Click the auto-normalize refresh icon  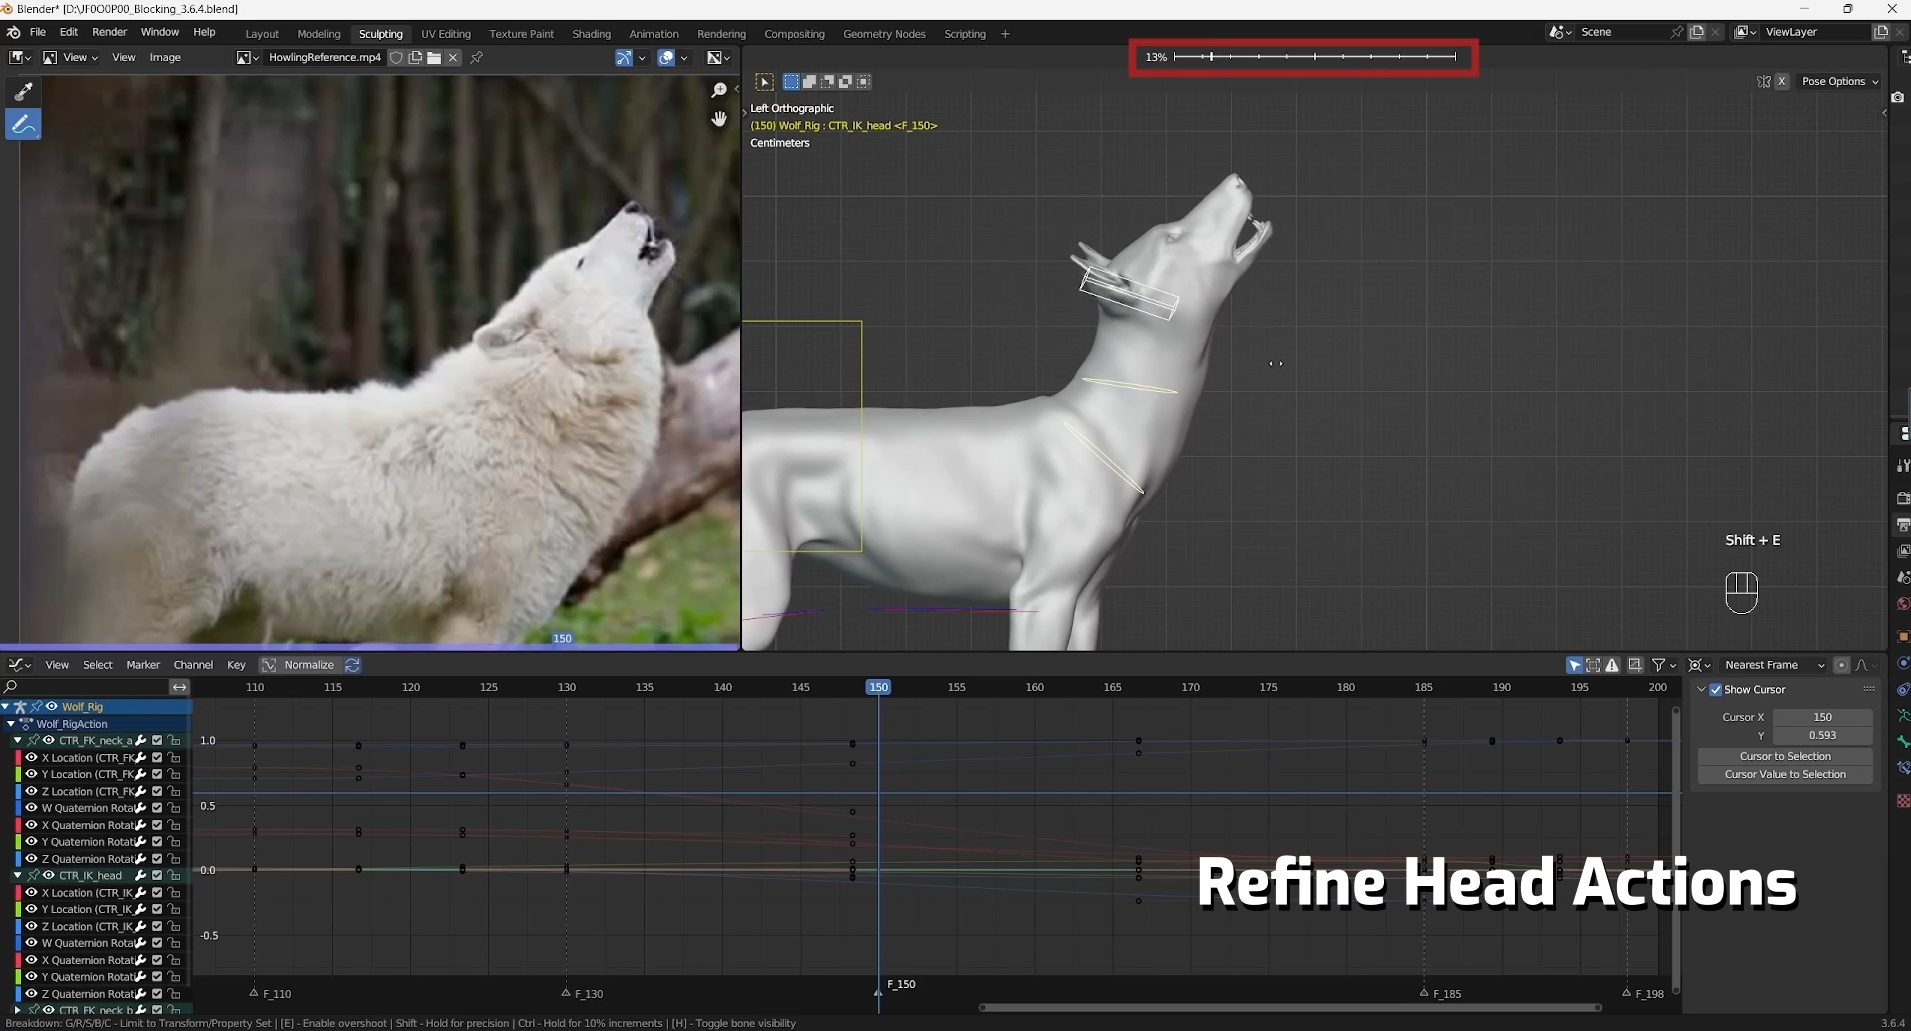pos(352,665)
